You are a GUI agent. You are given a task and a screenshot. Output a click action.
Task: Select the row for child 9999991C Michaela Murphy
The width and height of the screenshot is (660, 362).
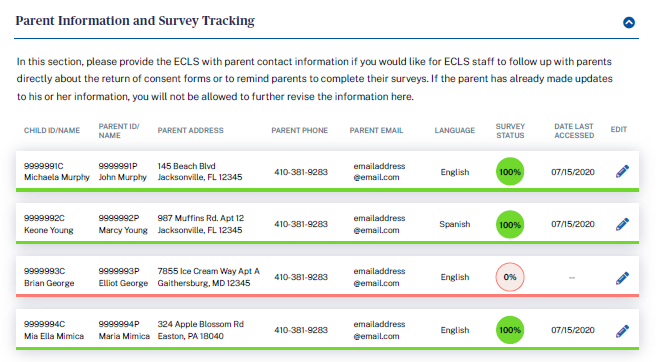click(x=327, y=171)
